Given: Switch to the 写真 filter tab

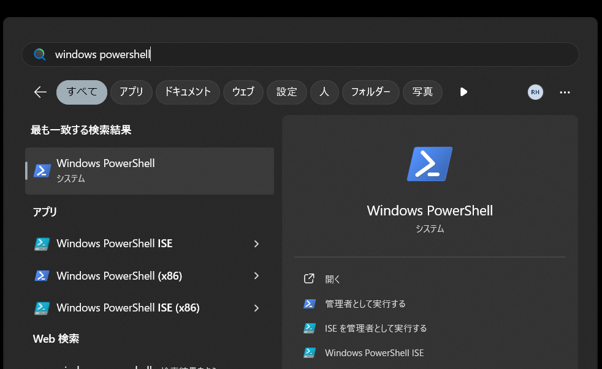Looking at the screenshot, I should [422, 92].
